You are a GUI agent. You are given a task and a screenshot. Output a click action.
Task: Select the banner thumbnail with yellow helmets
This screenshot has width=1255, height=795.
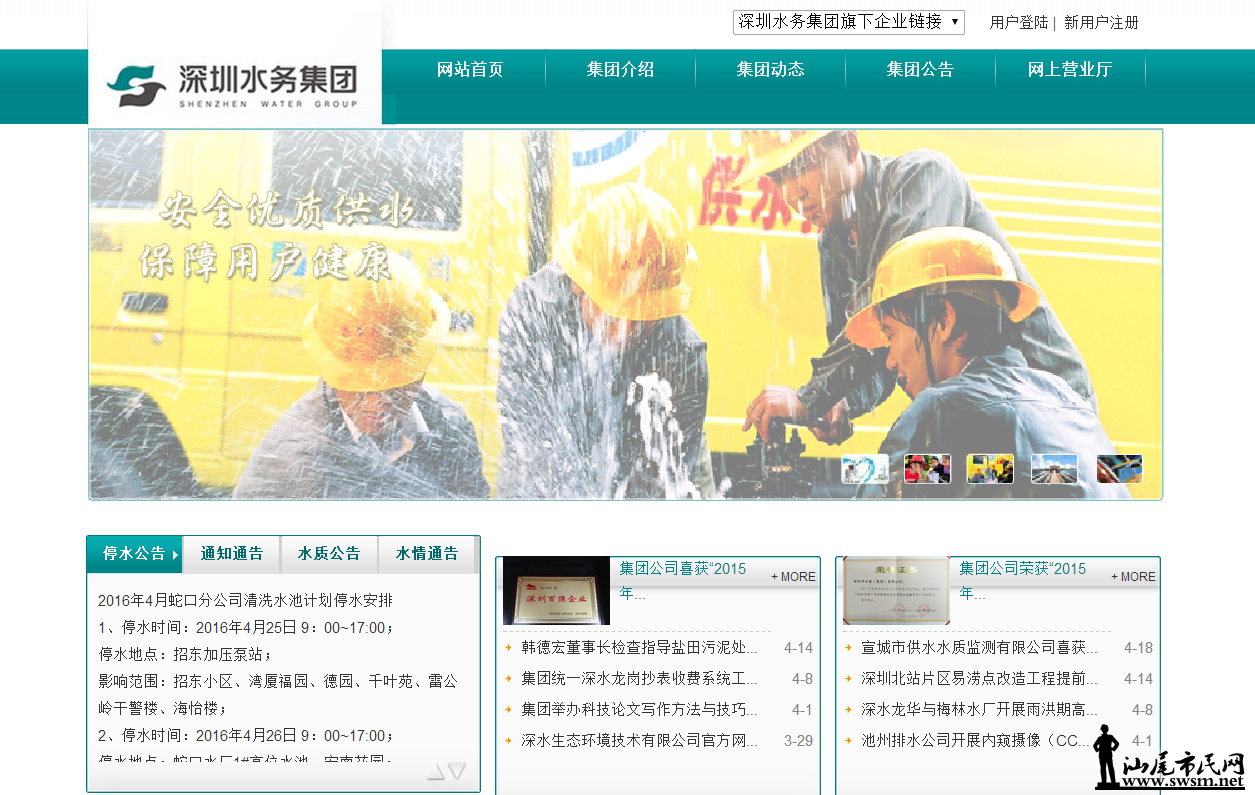coord(990,469)
